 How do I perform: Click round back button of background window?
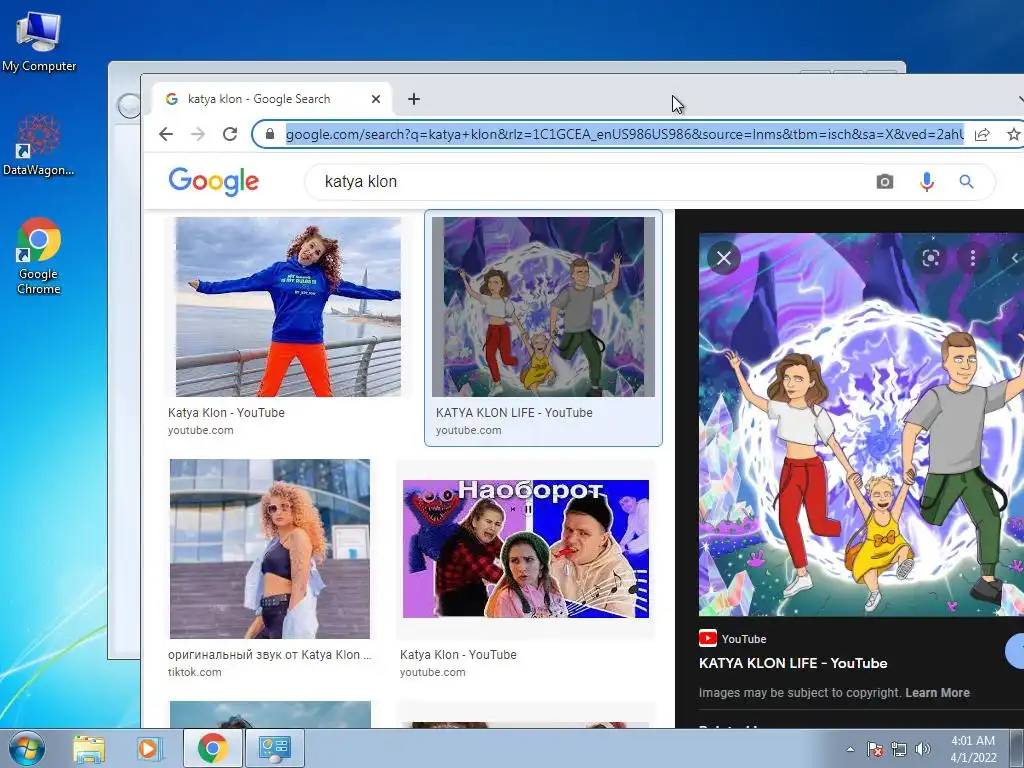(x=129, y=106)
